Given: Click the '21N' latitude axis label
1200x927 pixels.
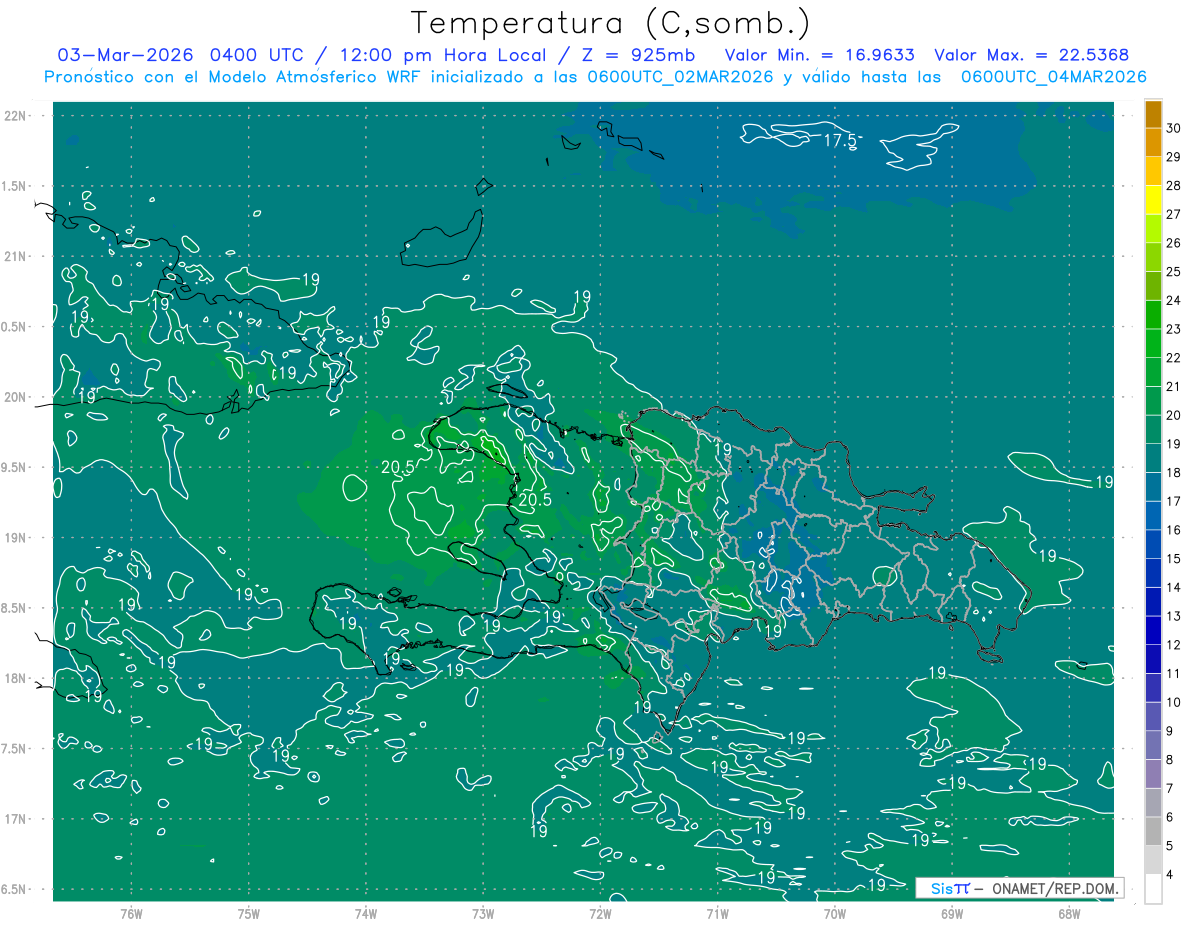Looking at the screenshot, I should tap(14, 256).
